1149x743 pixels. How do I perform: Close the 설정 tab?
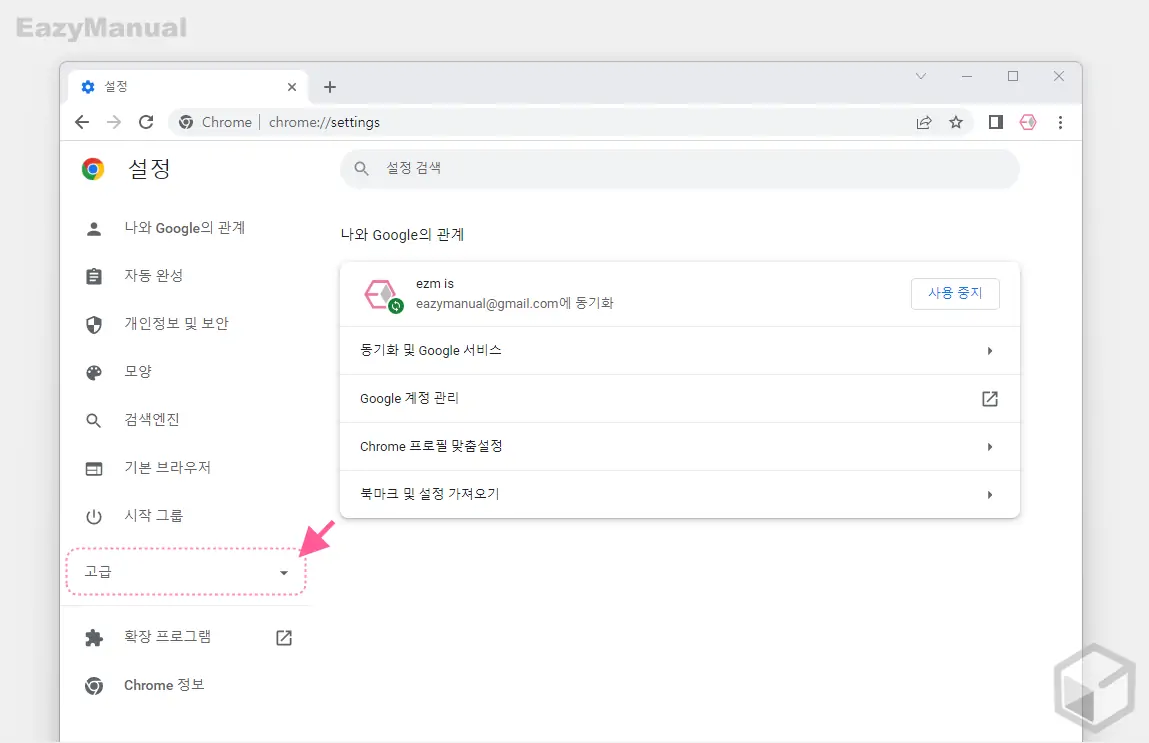tap(292, 87)
